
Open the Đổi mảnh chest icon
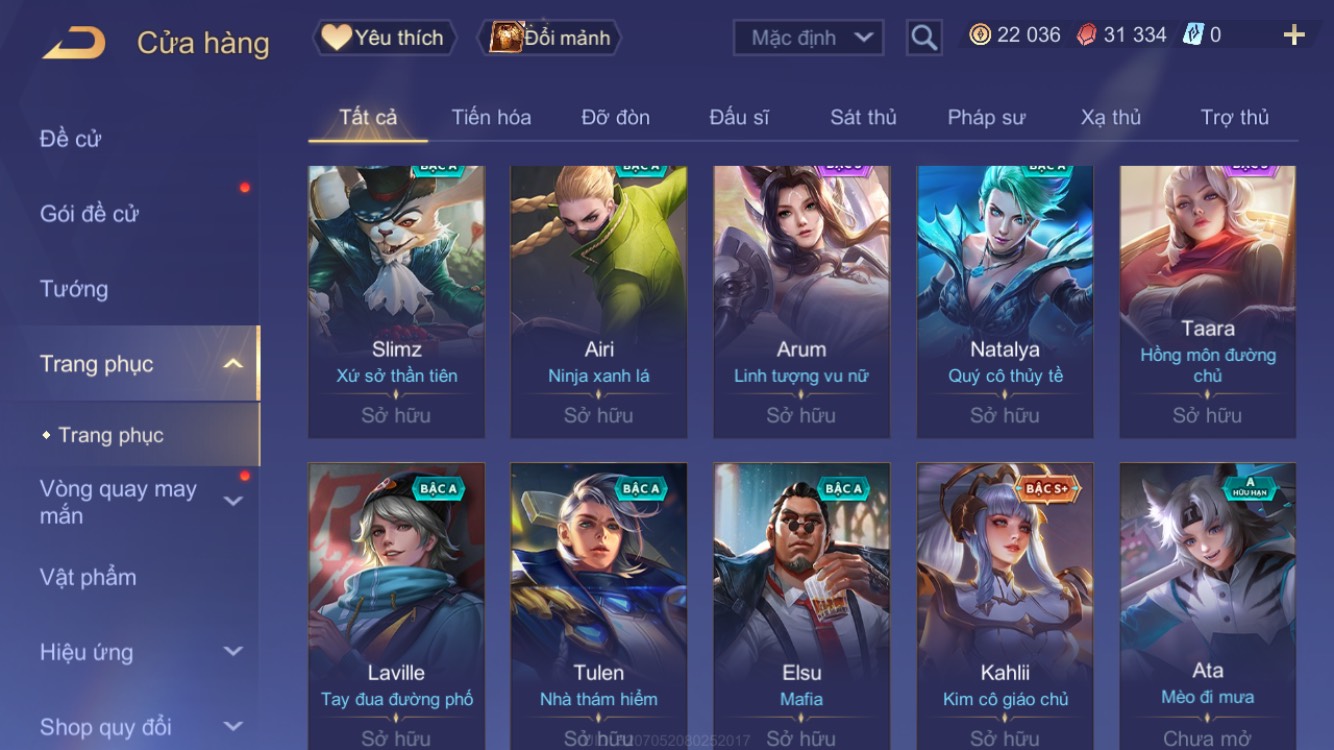[506, 37]
